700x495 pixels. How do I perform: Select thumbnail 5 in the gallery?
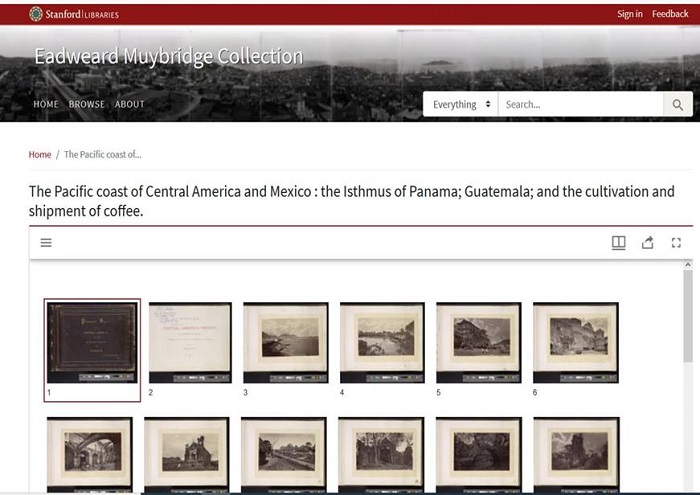pos(478,342)
